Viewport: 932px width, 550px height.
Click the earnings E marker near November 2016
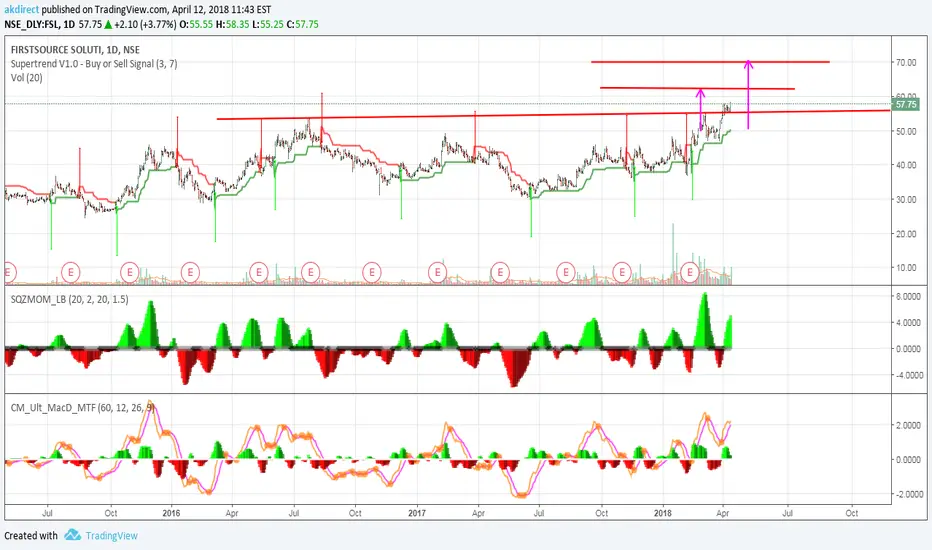click(x=371, y=272)
